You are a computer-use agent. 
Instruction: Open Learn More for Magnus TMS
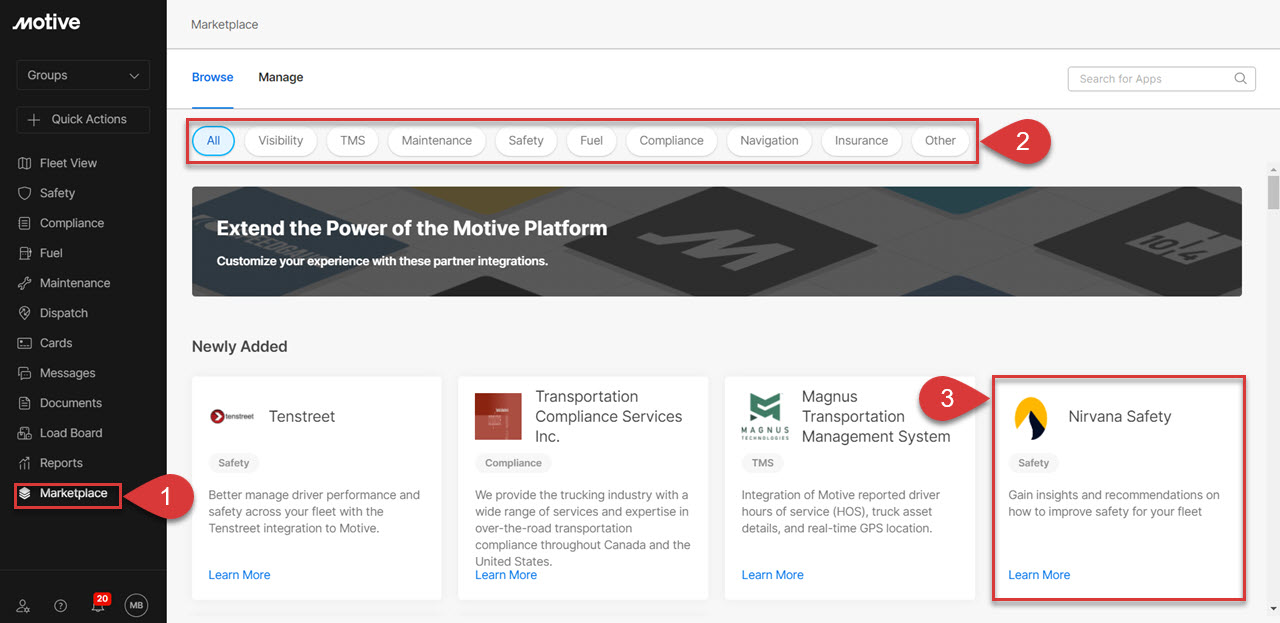773,575
